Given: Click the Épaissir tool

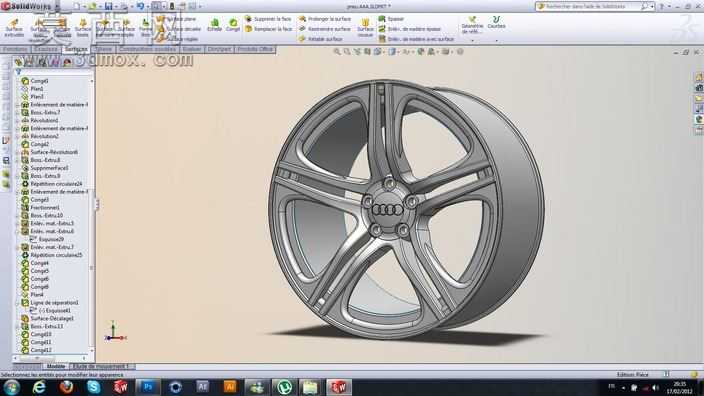Looking at the screenshot, I should coord(391,19).
